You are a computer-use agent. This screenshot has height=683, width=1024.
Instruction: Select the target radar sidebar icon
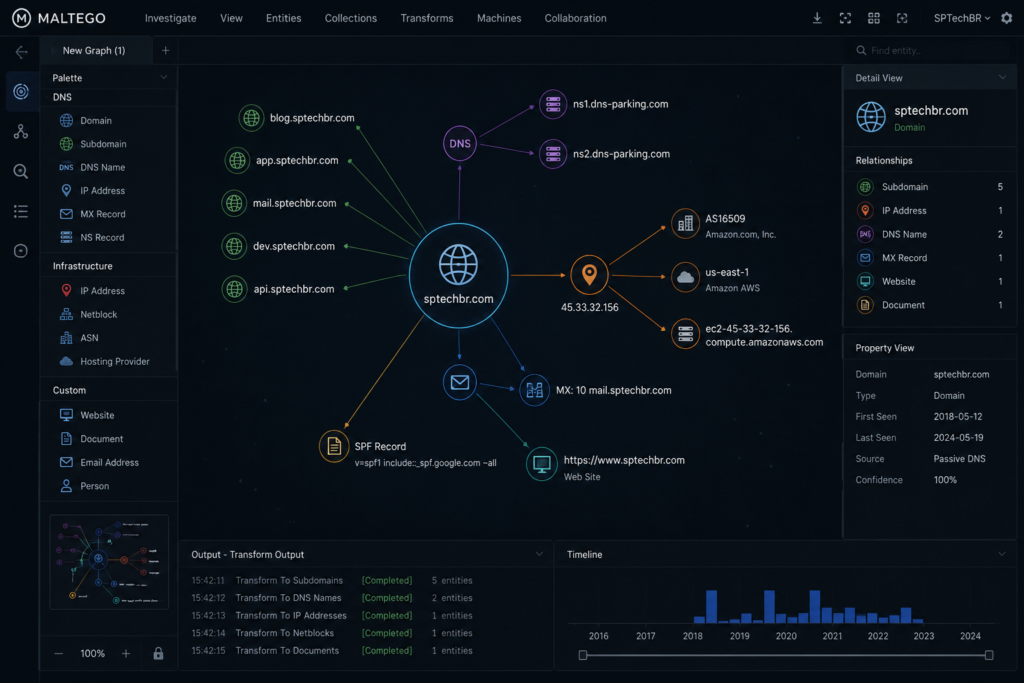coord(21,91)
